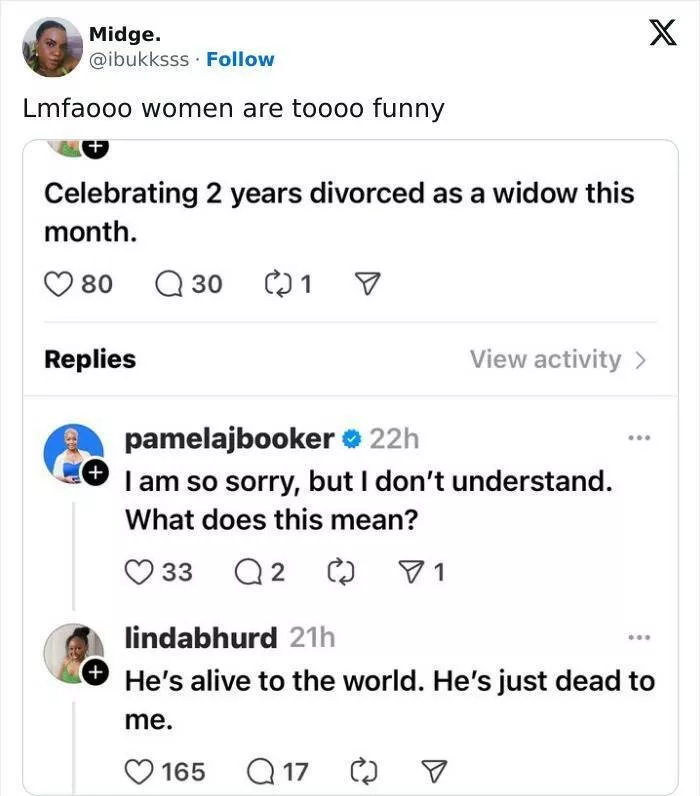Open Midge's profile picture
This screenshot has height=796, width=700.
tap(52, 46)
